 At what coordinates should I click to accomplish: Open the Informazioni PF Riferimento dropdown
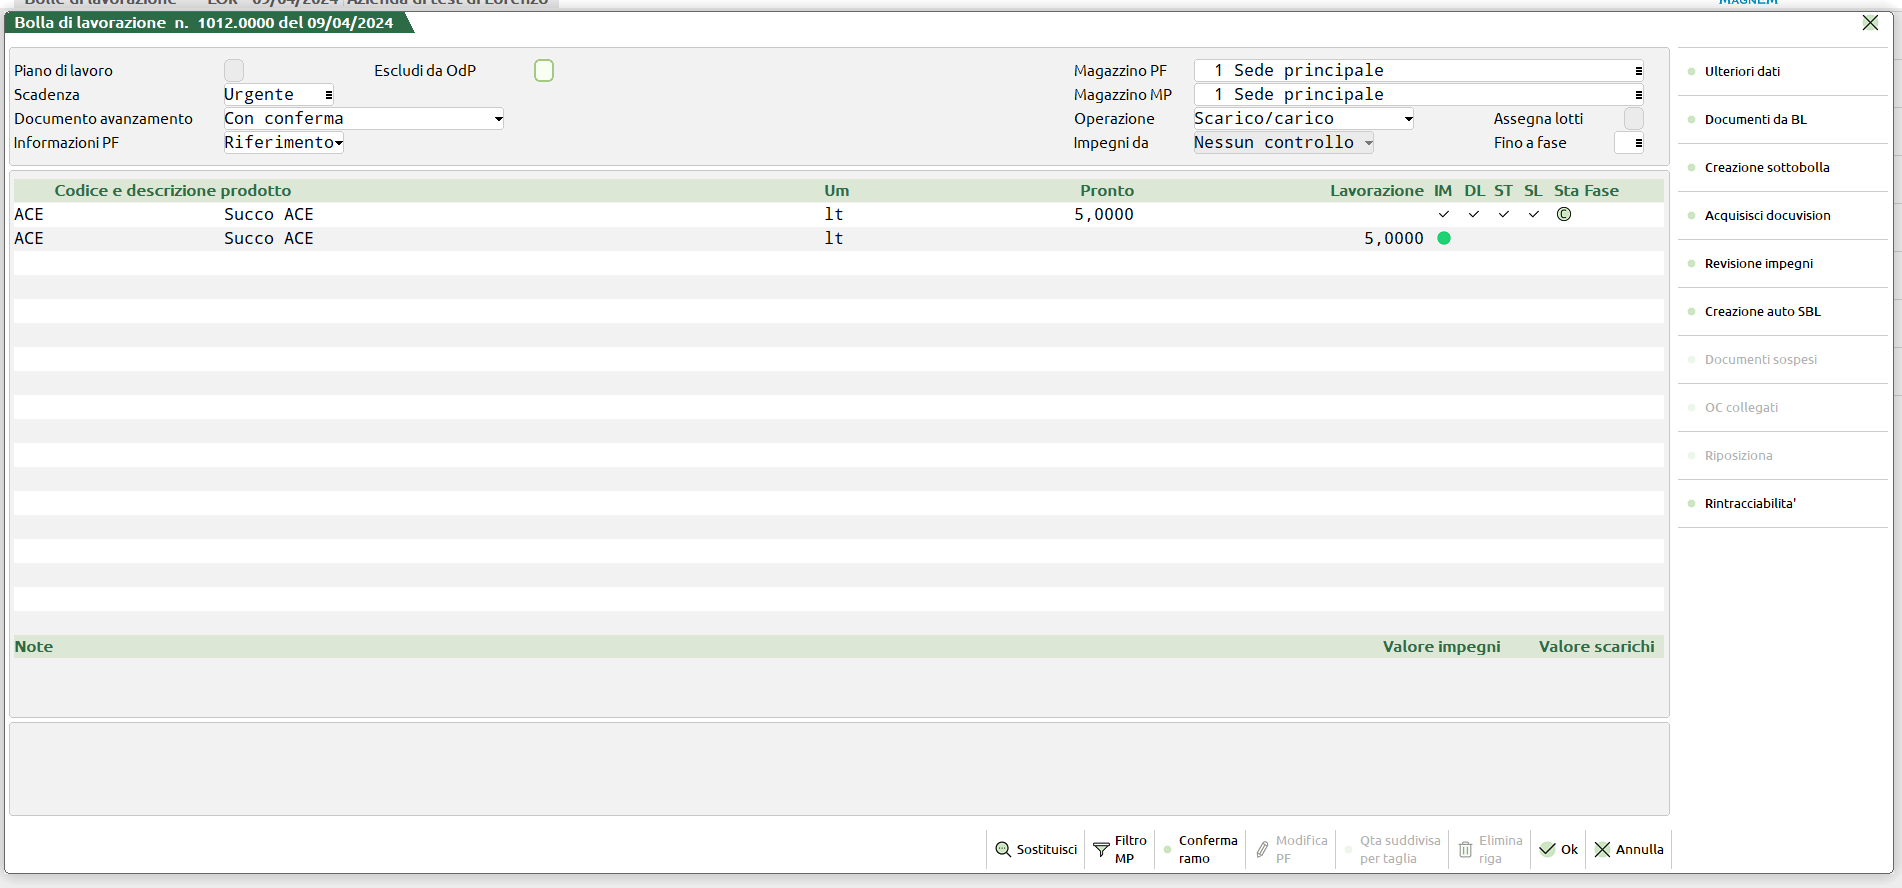339,143
